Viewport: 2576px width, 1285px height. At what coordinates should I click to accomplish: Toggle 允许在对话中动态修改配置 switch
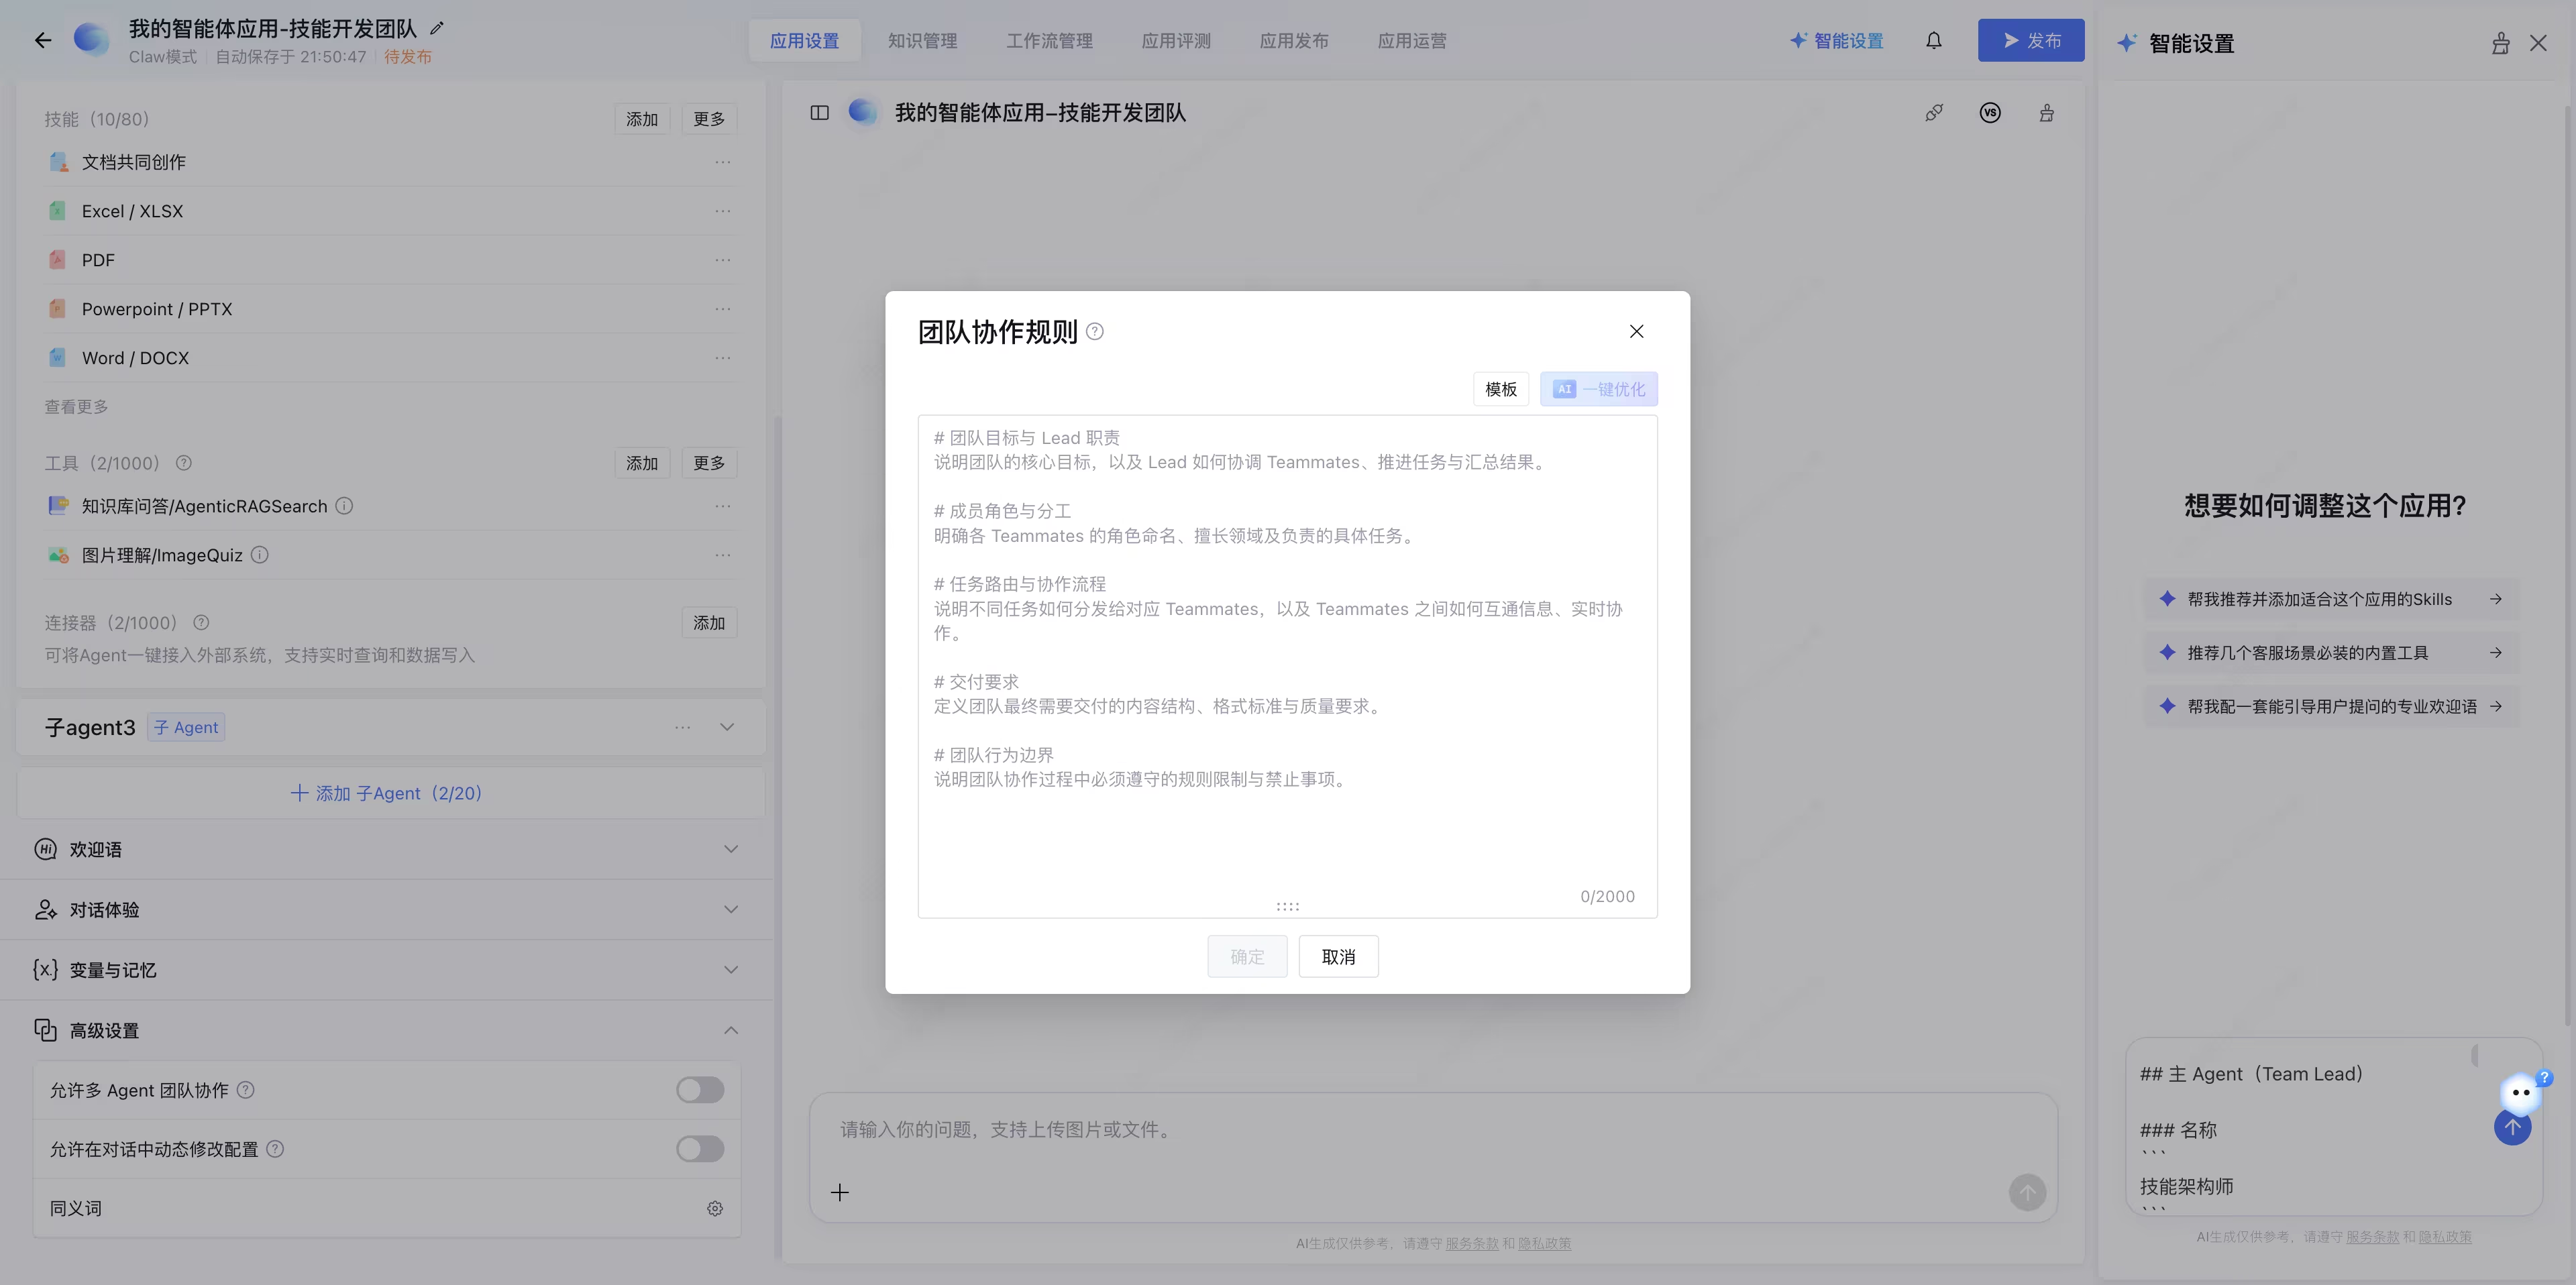[700, 1149]
